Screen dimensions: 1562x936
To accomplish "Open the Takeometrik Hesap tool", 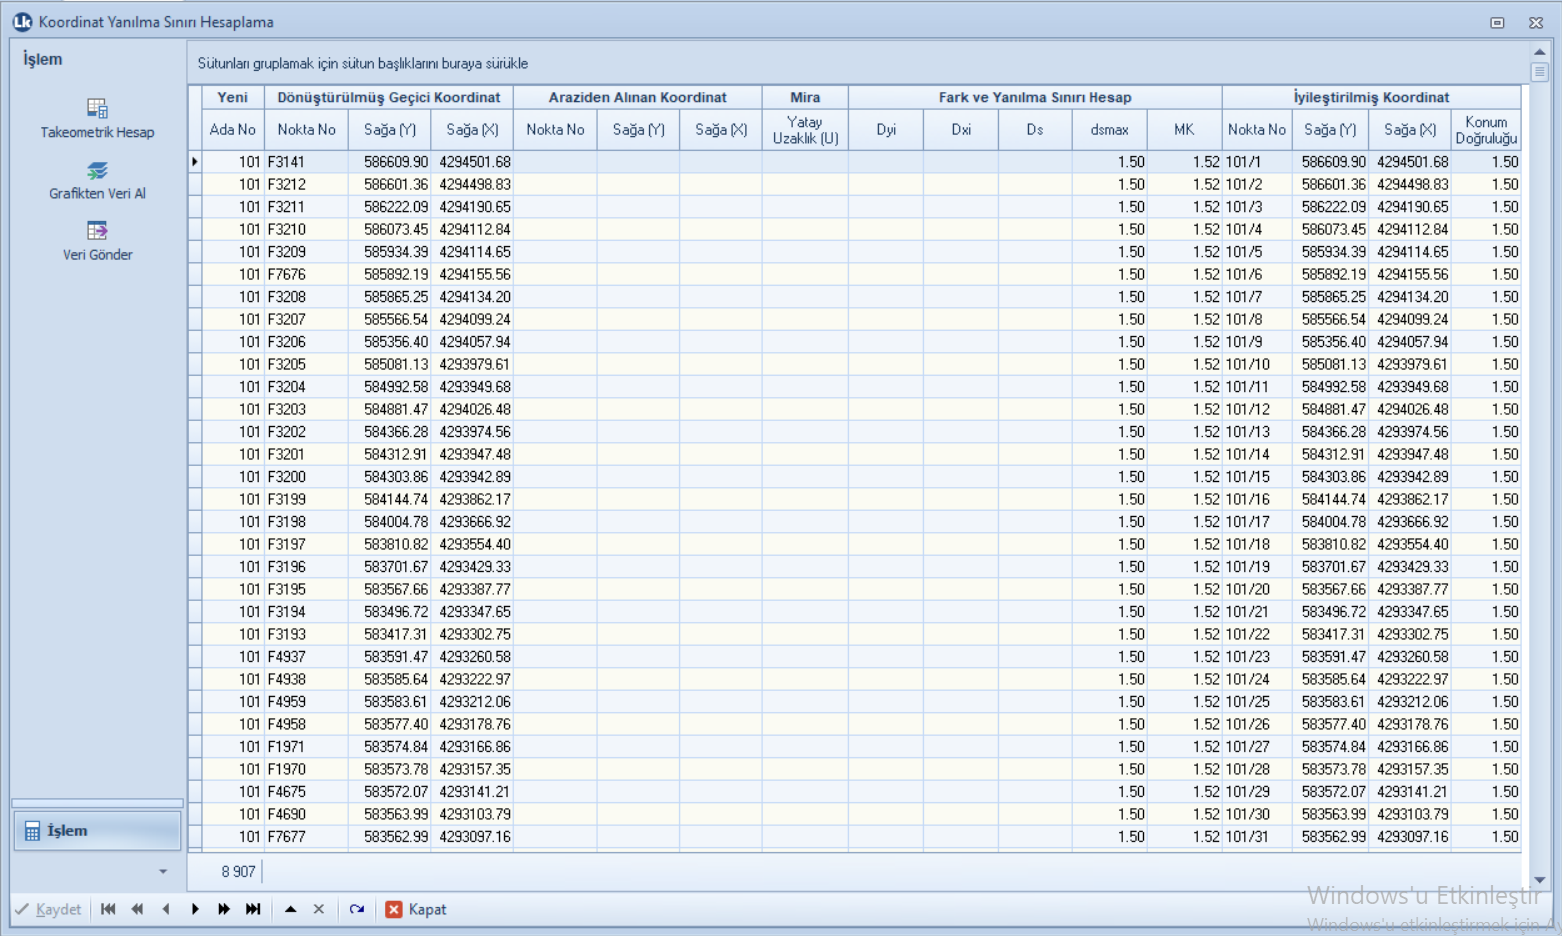I will point(97,119).
